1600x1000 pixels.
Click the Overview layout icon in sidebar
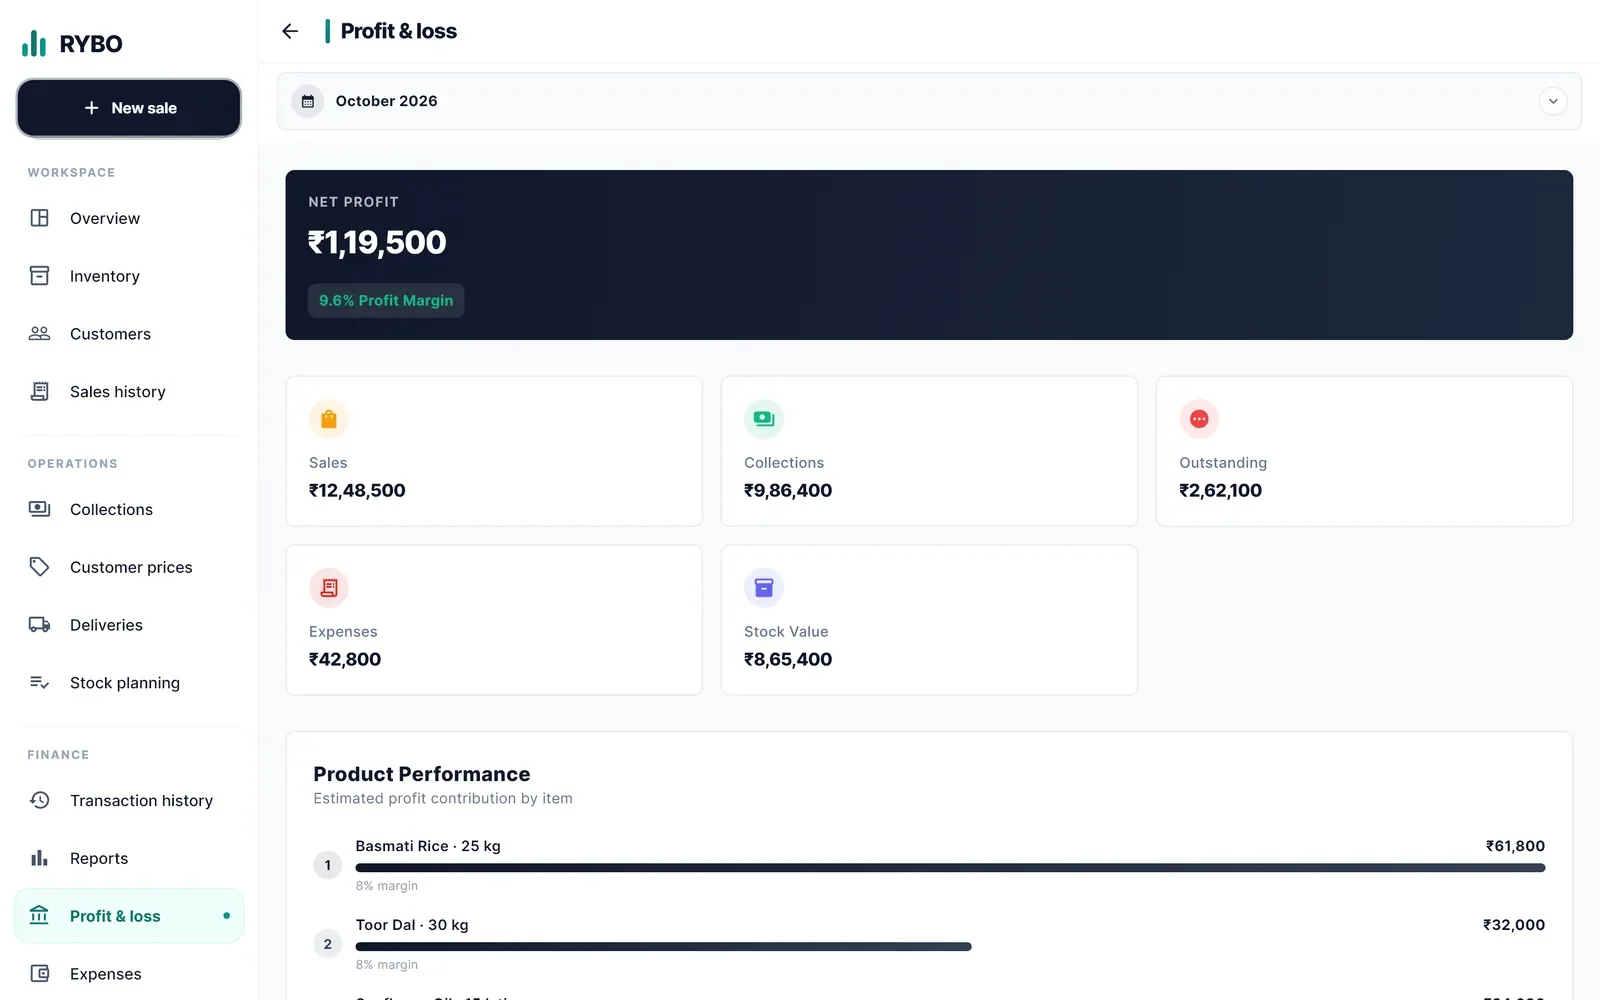click(40, 218)
